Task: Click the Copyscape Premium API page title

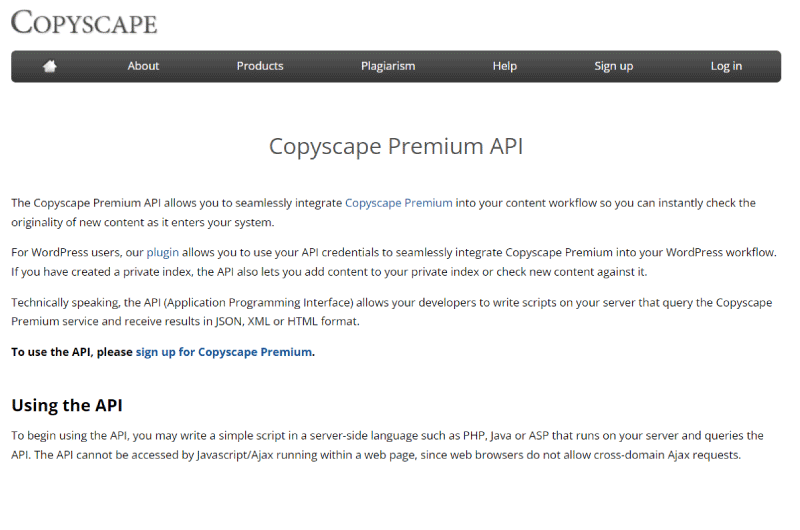Action: point(396,146)
